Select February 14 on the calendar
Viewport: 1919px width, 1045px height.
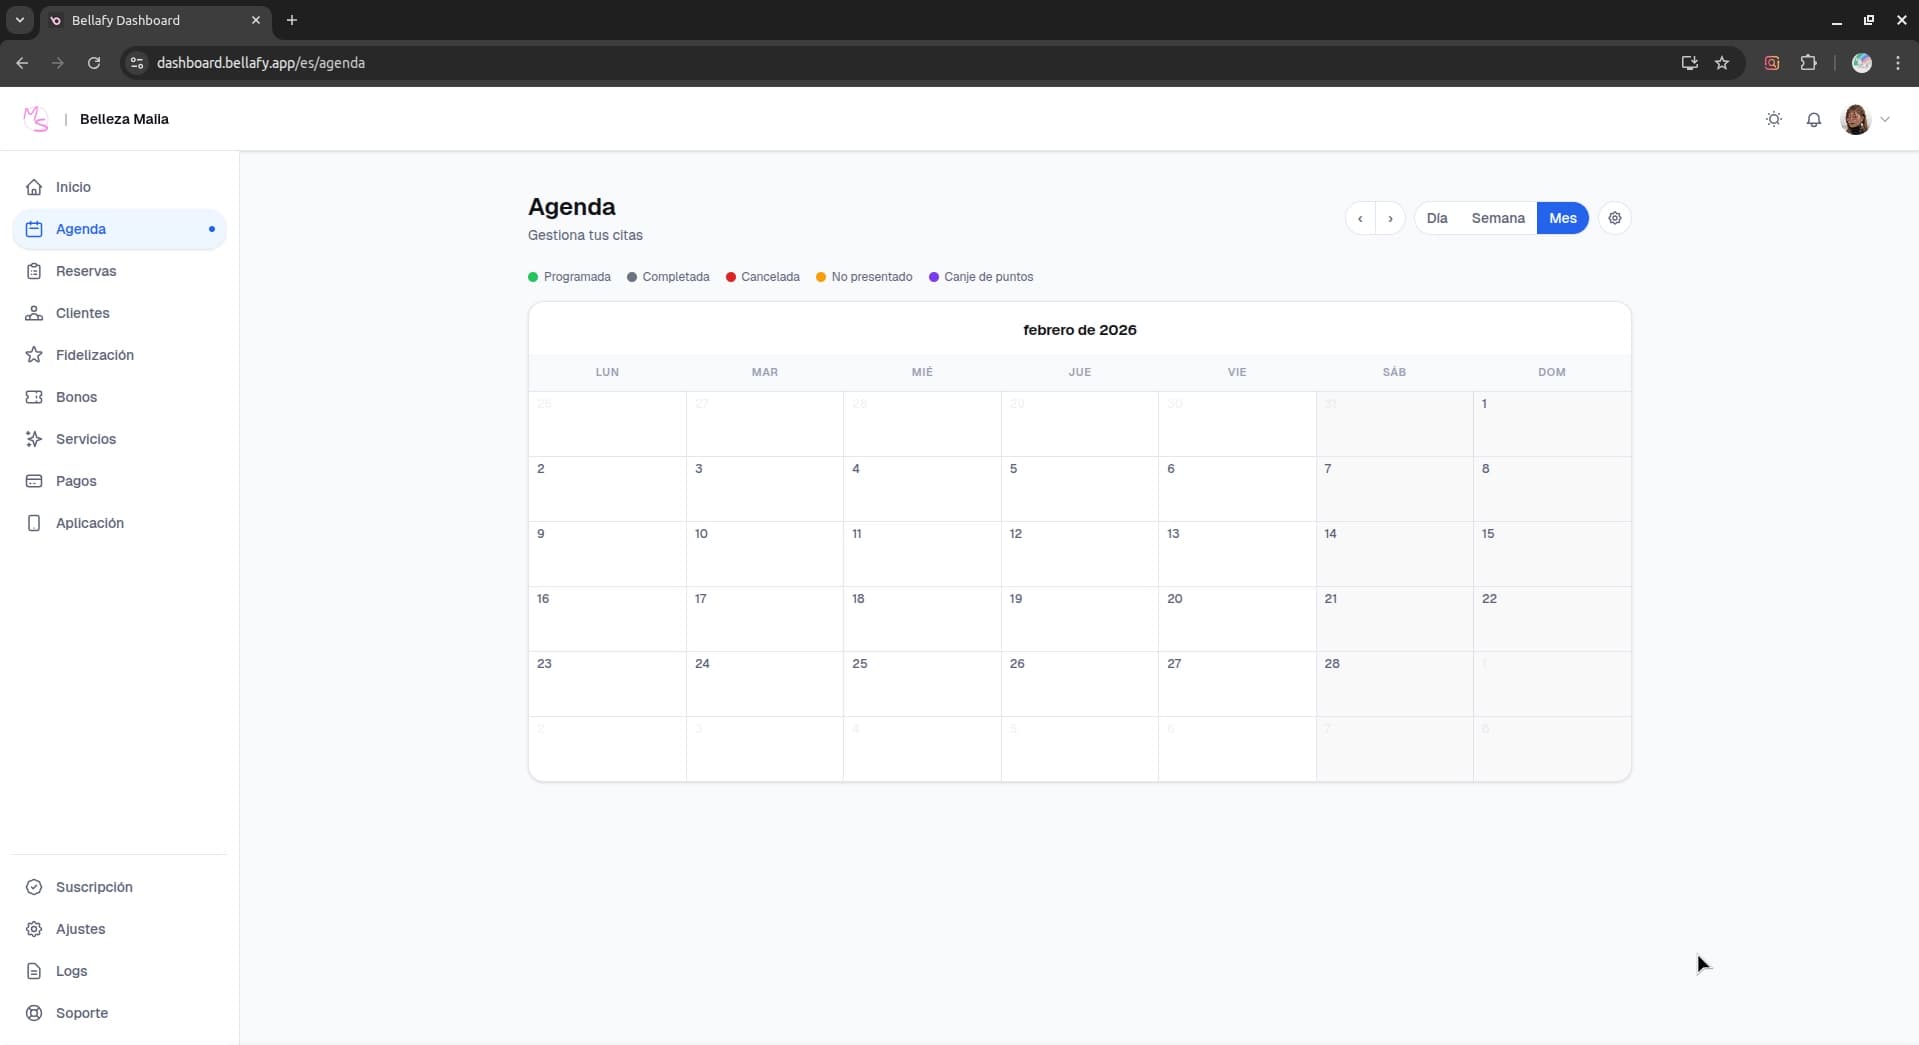click(x=1396, y=553)
